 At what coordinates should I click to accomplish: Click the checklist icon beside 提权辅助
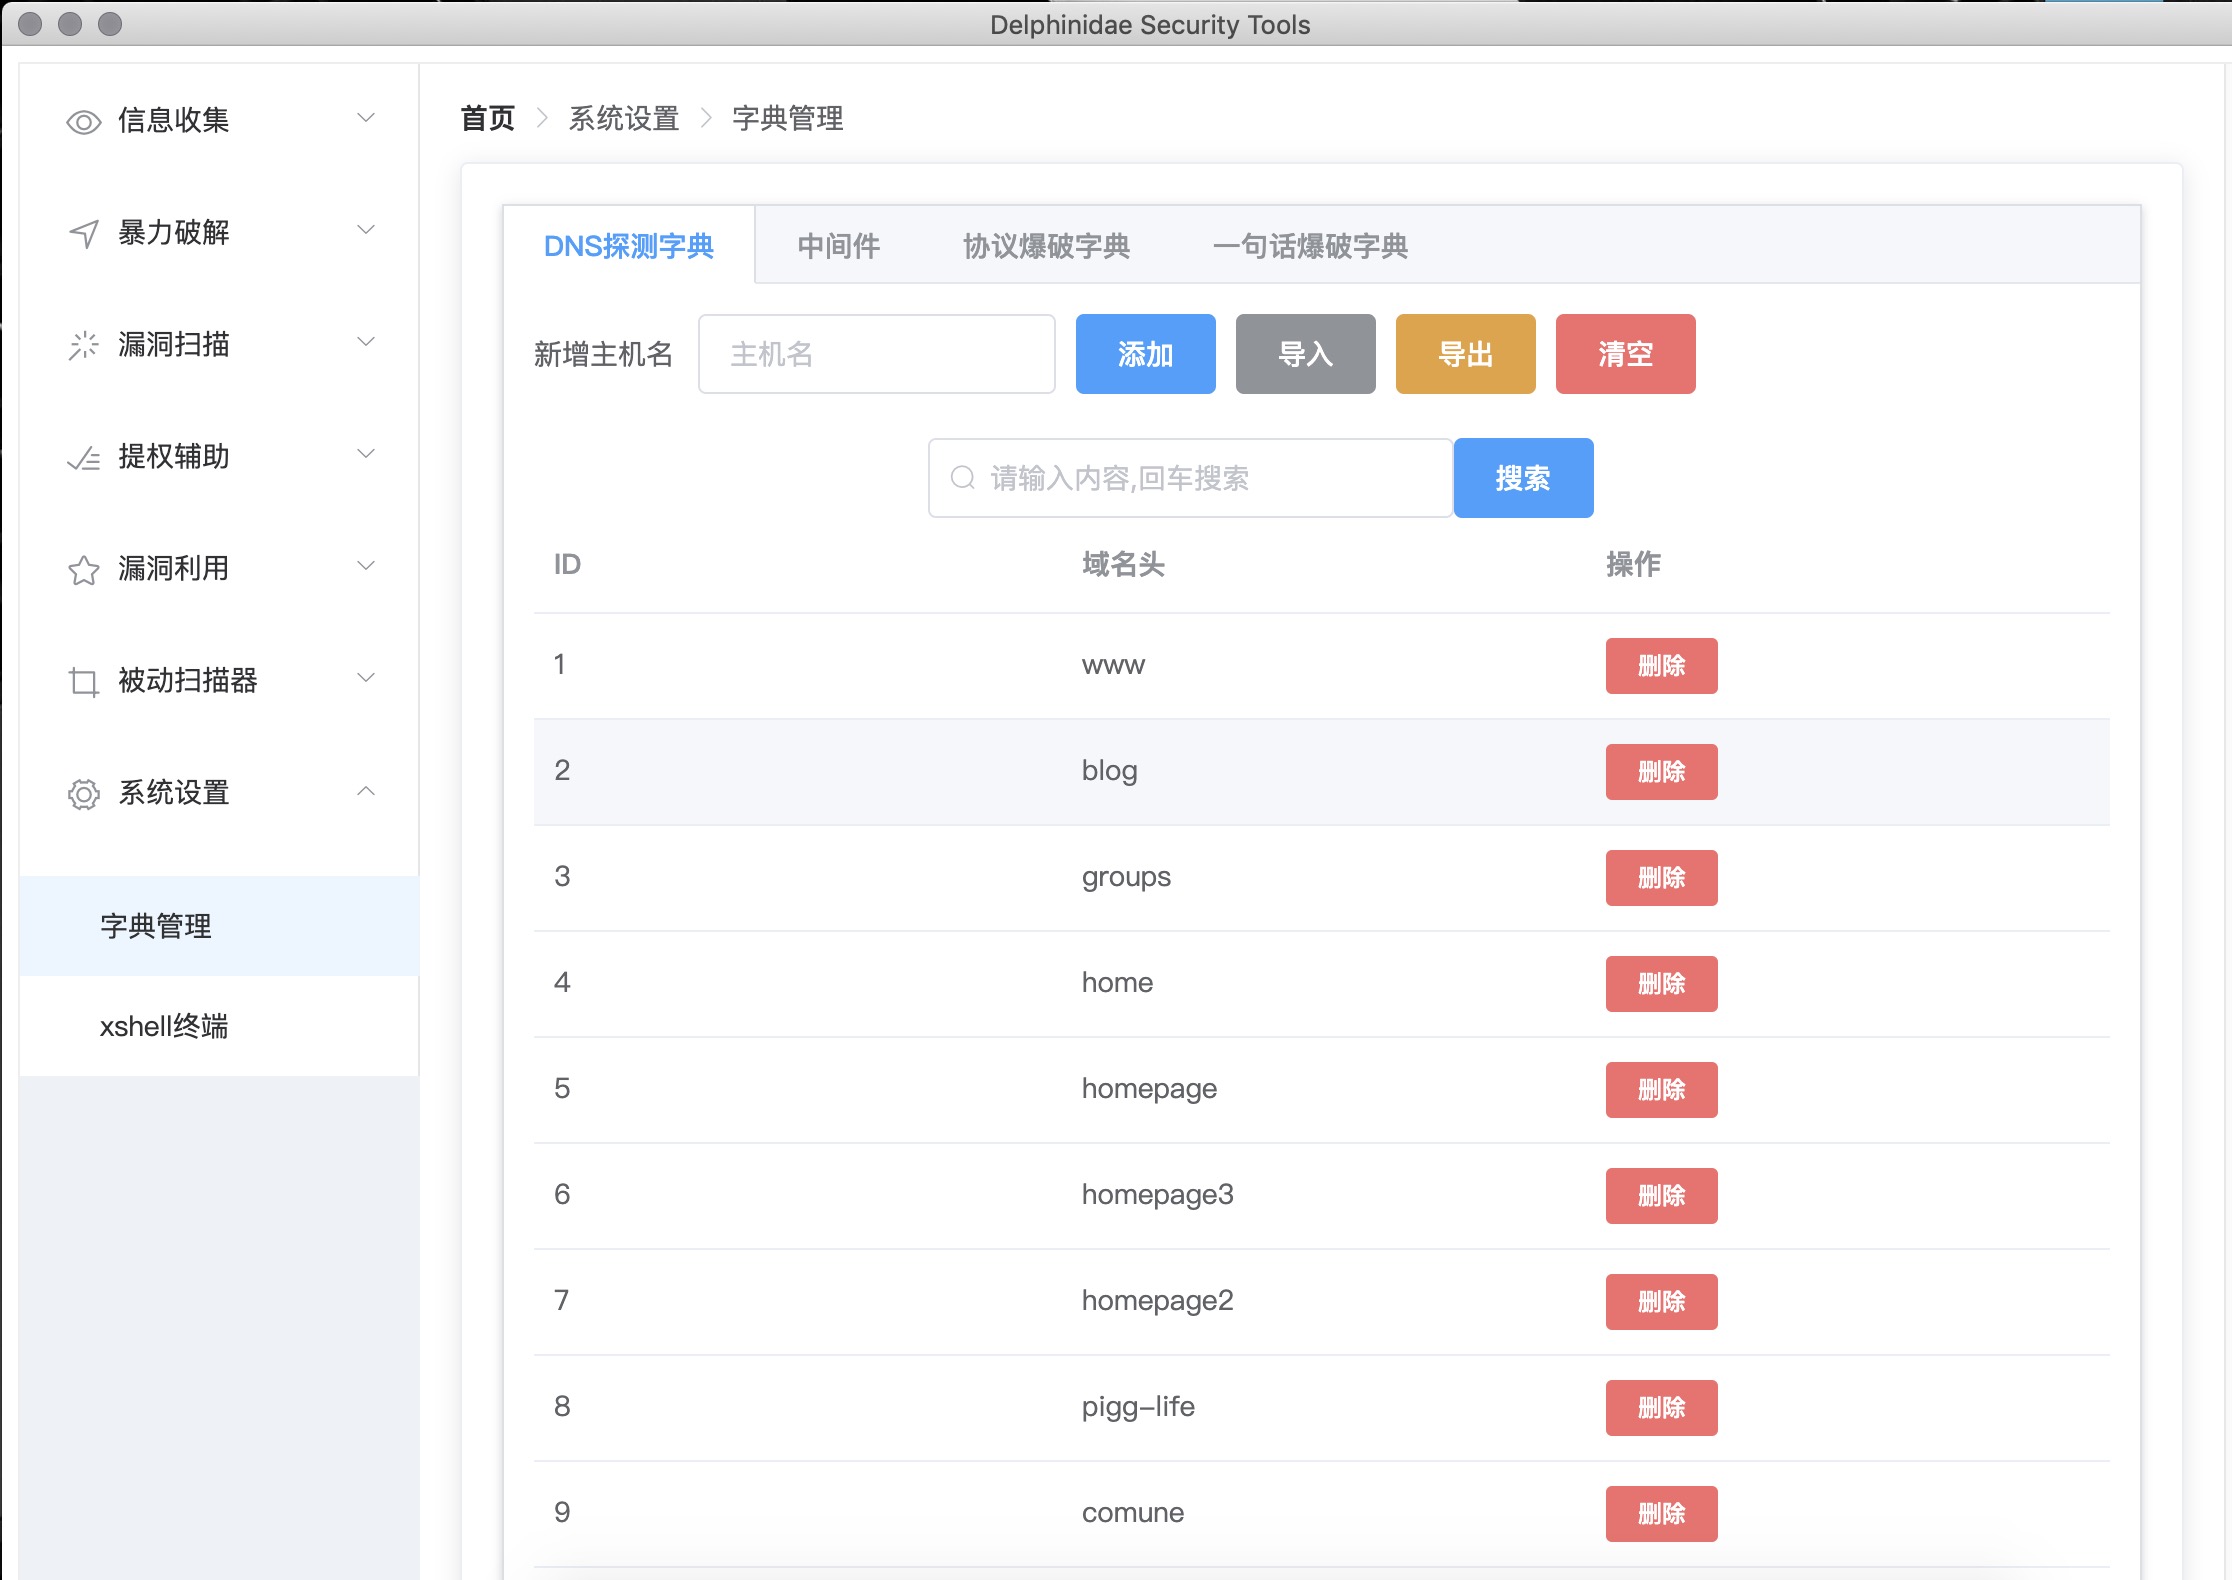tap(84, 458)
